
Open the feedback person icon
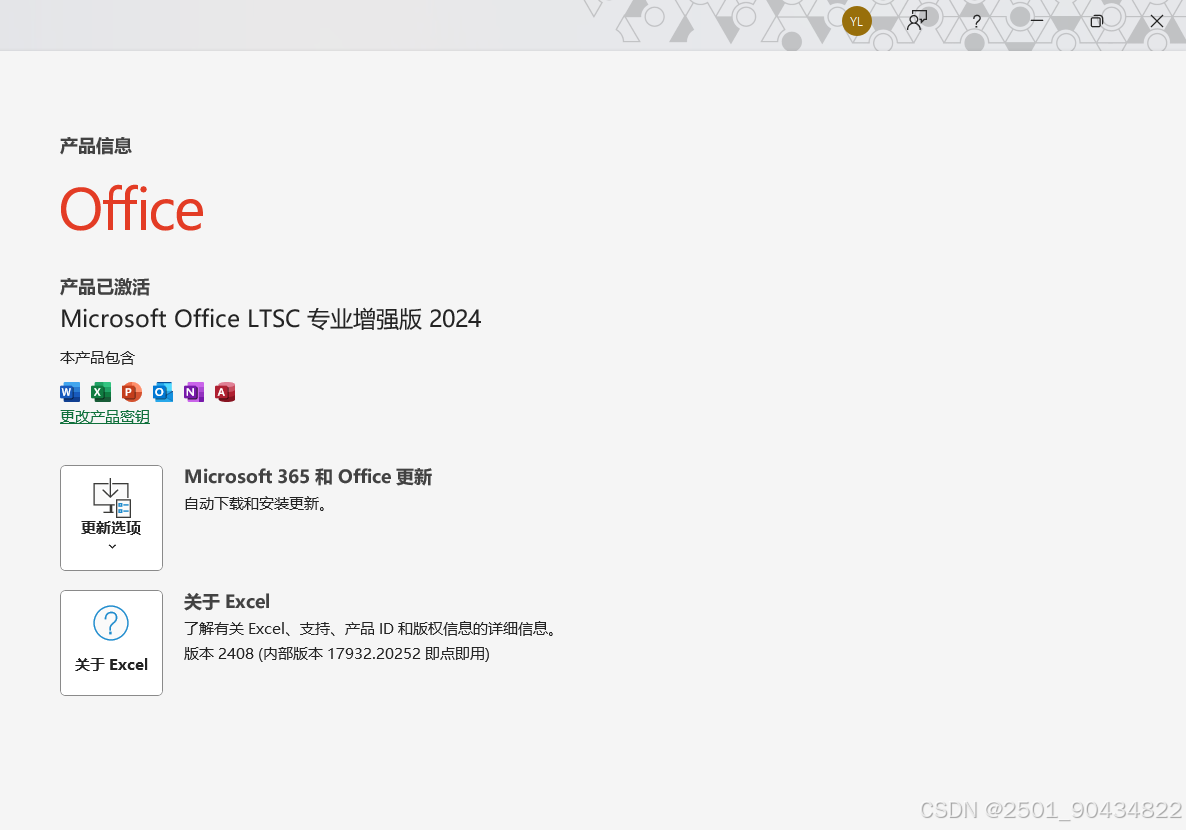click(x=917, y=21)
